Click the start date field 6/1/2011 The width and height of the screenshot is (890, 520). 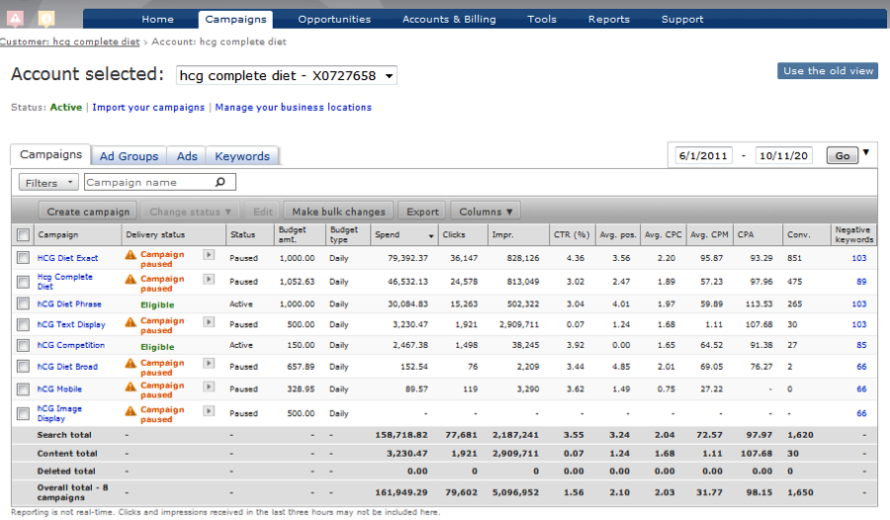coord(703,155)
